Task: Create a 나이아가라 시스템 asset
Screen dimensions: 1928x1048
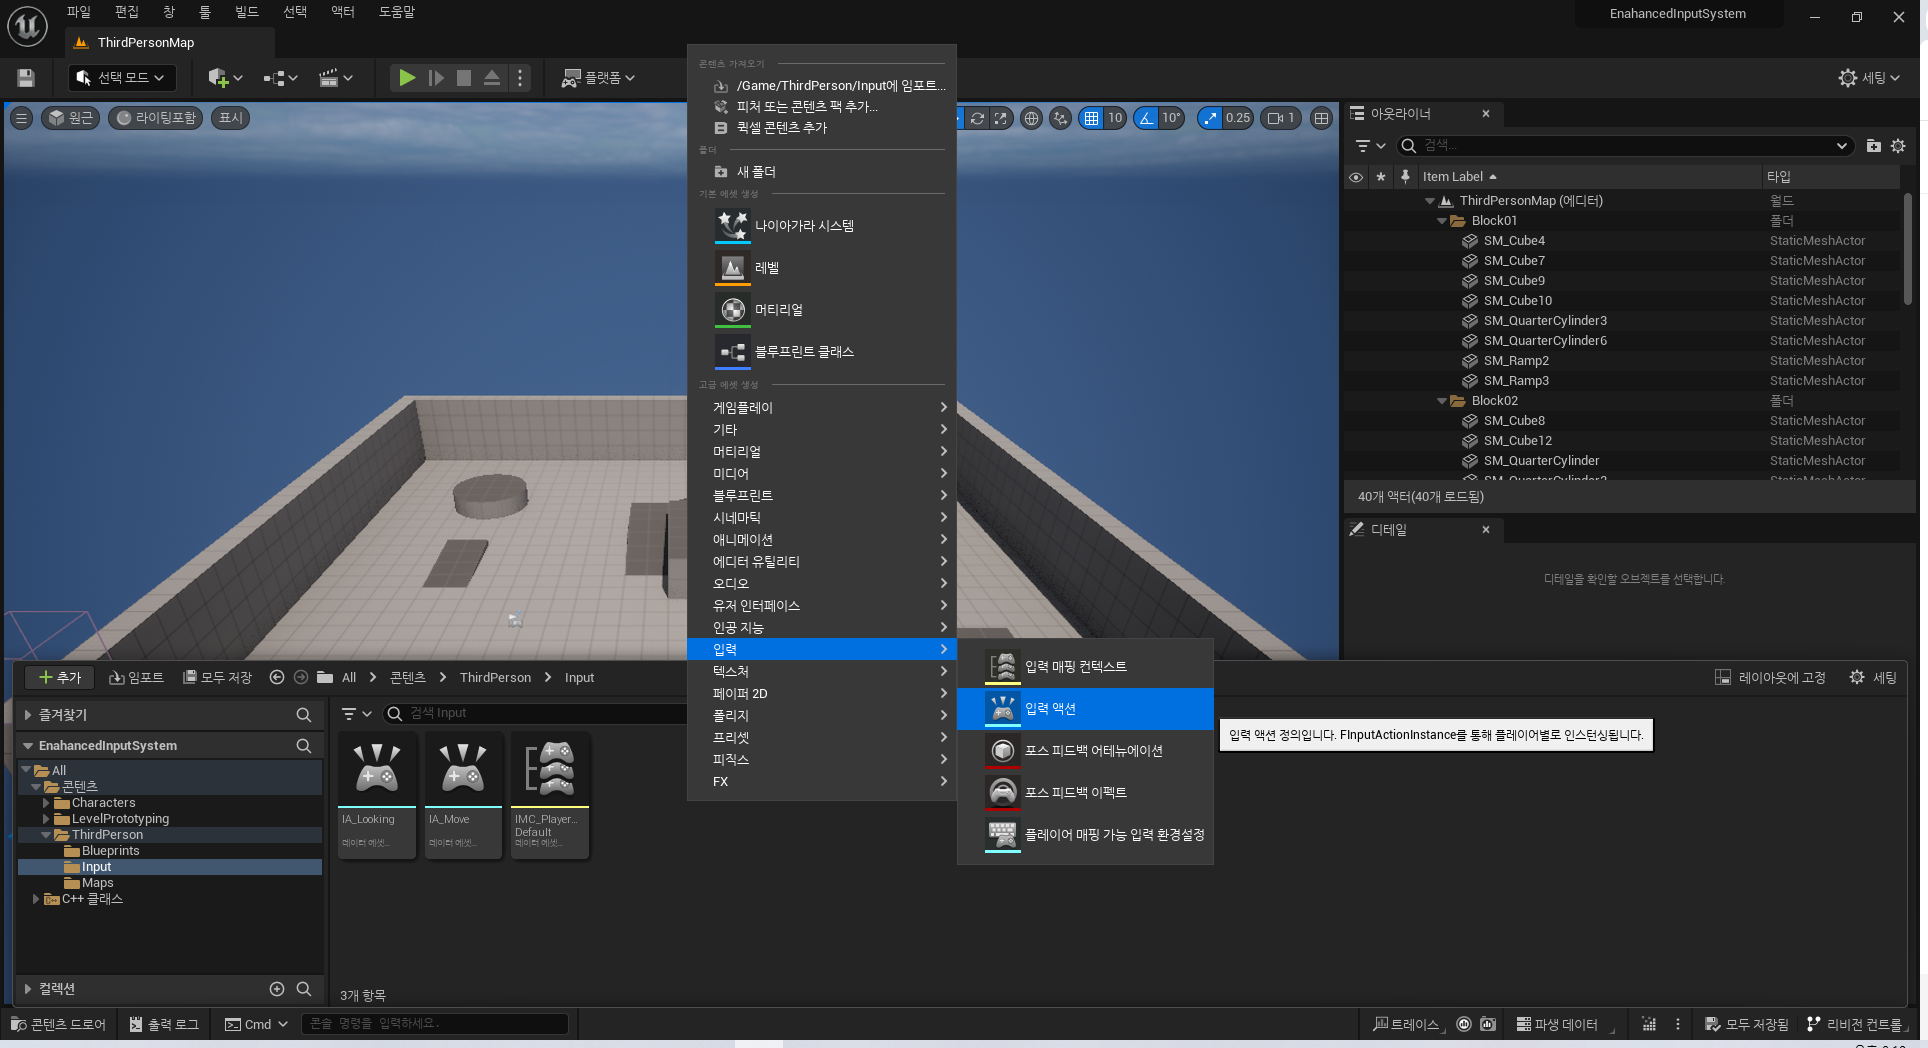Action: coord(821,226)
